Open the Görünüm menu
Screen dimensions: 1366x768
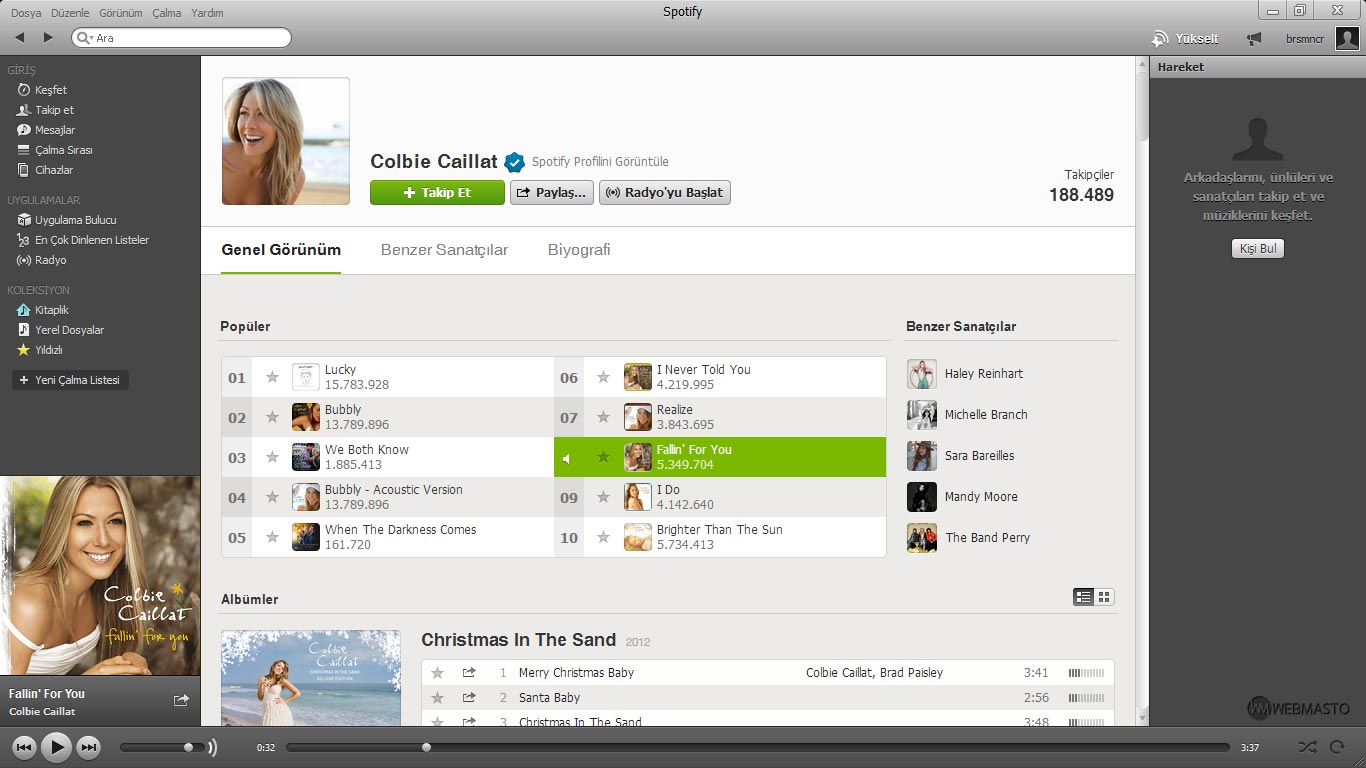(121, 13)
